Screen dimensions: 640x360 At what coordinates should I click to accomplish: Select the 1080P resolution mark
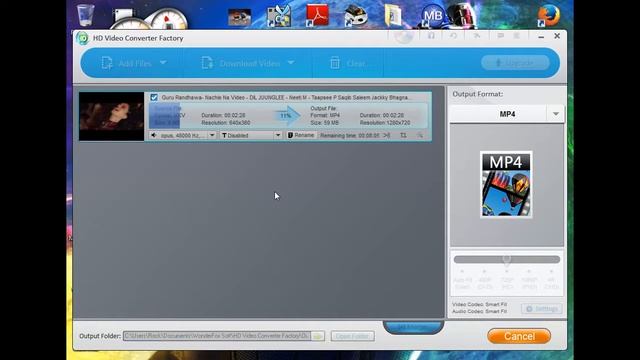pos(529,280)
